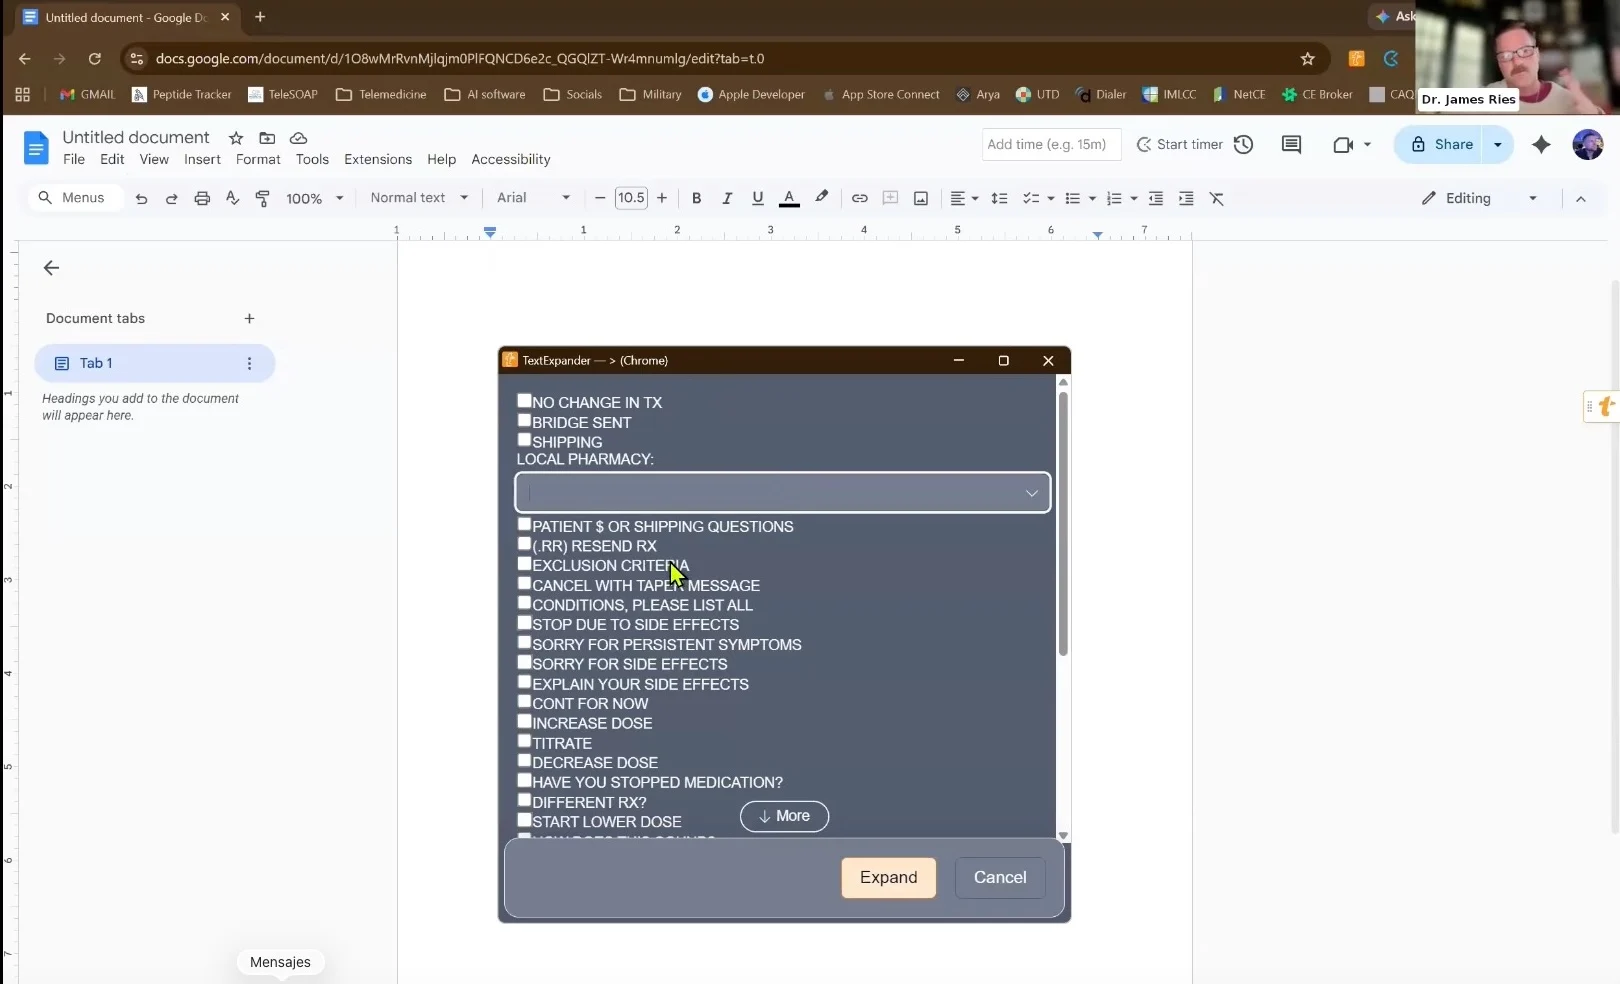The width and height of the screenshot is (1620, 984).
Task: Print the document with the printer icon
Action: click(202, 198)
